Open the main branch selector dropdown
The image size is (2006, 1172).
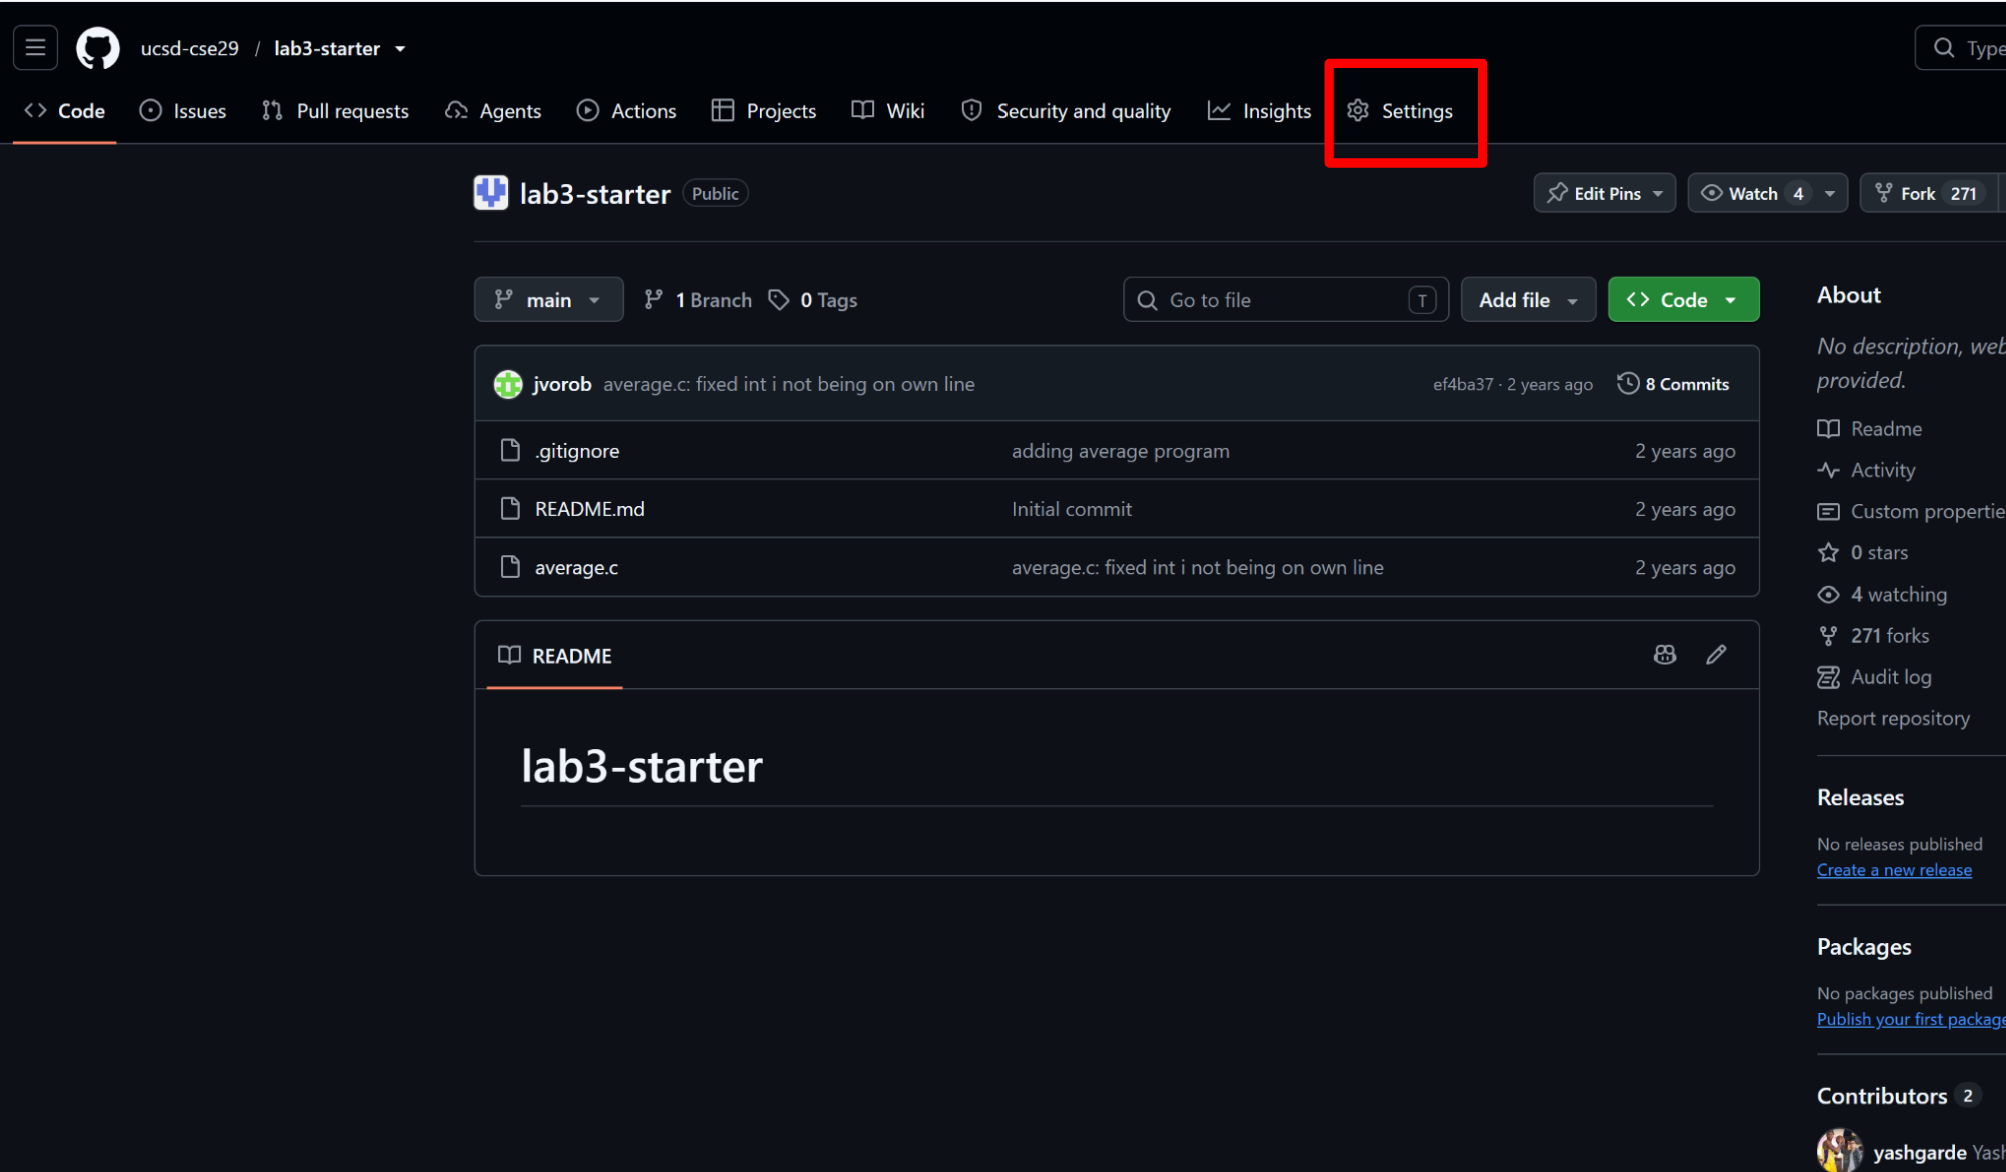[548, 299]
